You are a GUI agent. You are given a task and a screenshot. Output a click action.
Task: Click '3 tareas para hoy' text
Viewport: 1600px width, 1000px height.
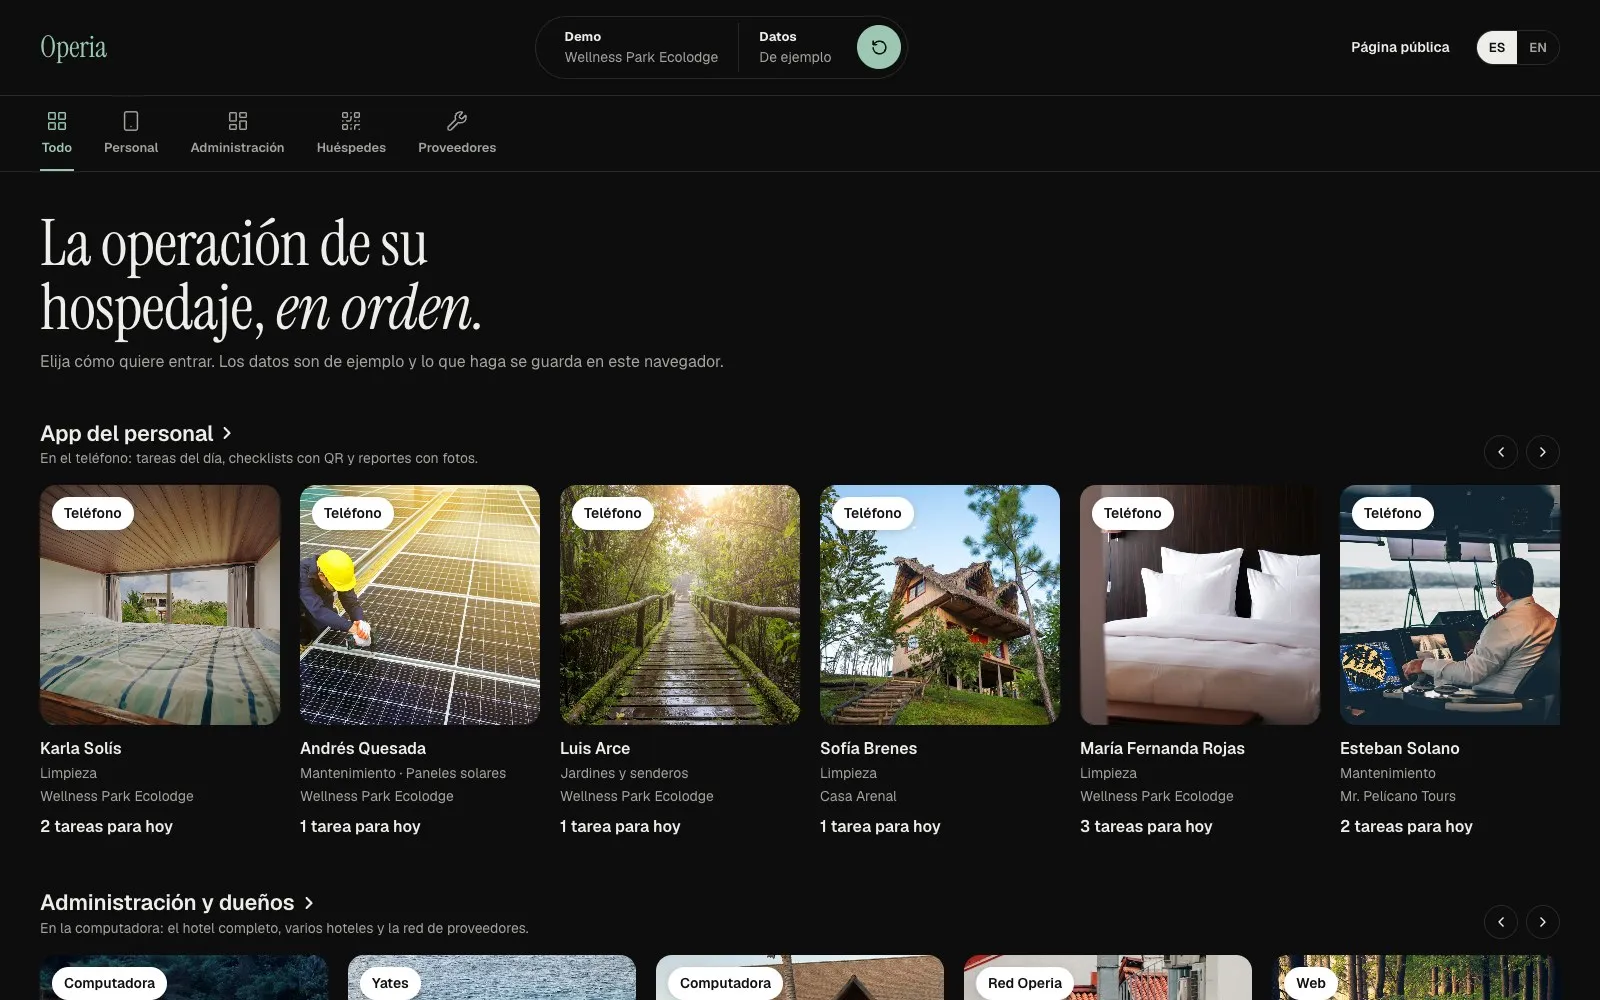click(1146, 826)
